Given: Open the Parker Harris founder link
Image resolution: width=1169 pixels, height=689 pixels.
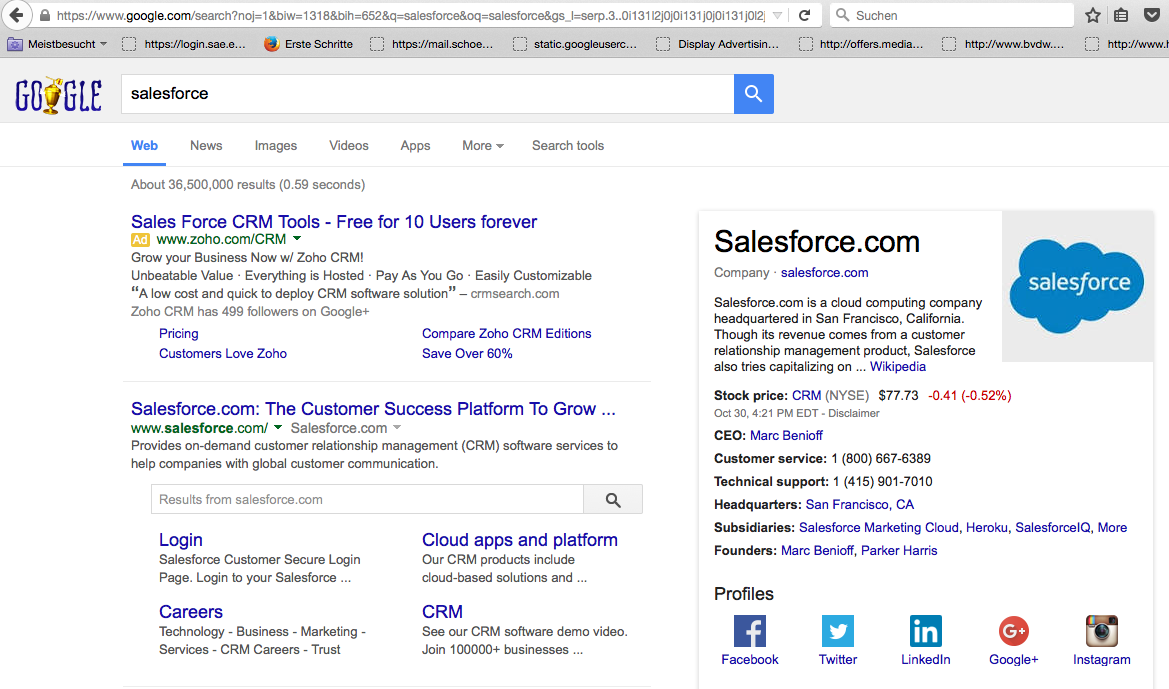Looking at the screenshot, I should coord(898,551).
